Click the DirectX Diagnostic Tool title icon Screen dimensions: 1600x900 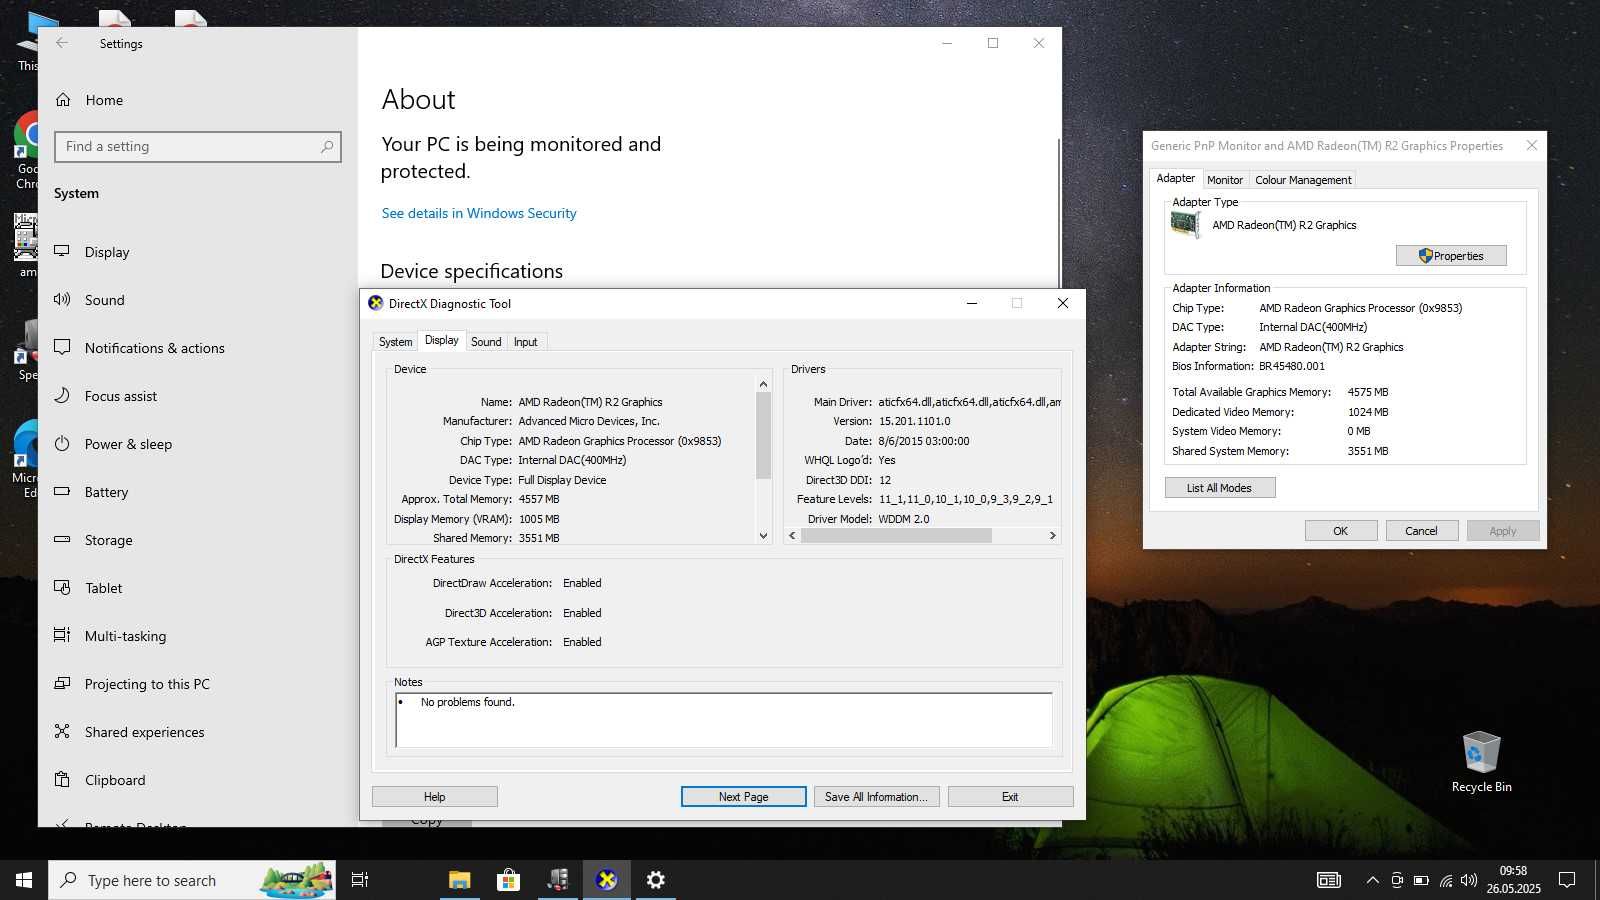pos(376,303)
